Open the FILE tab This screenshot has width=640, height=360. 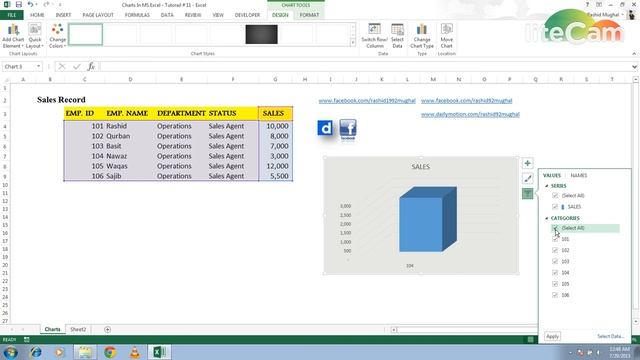point(12,15)
